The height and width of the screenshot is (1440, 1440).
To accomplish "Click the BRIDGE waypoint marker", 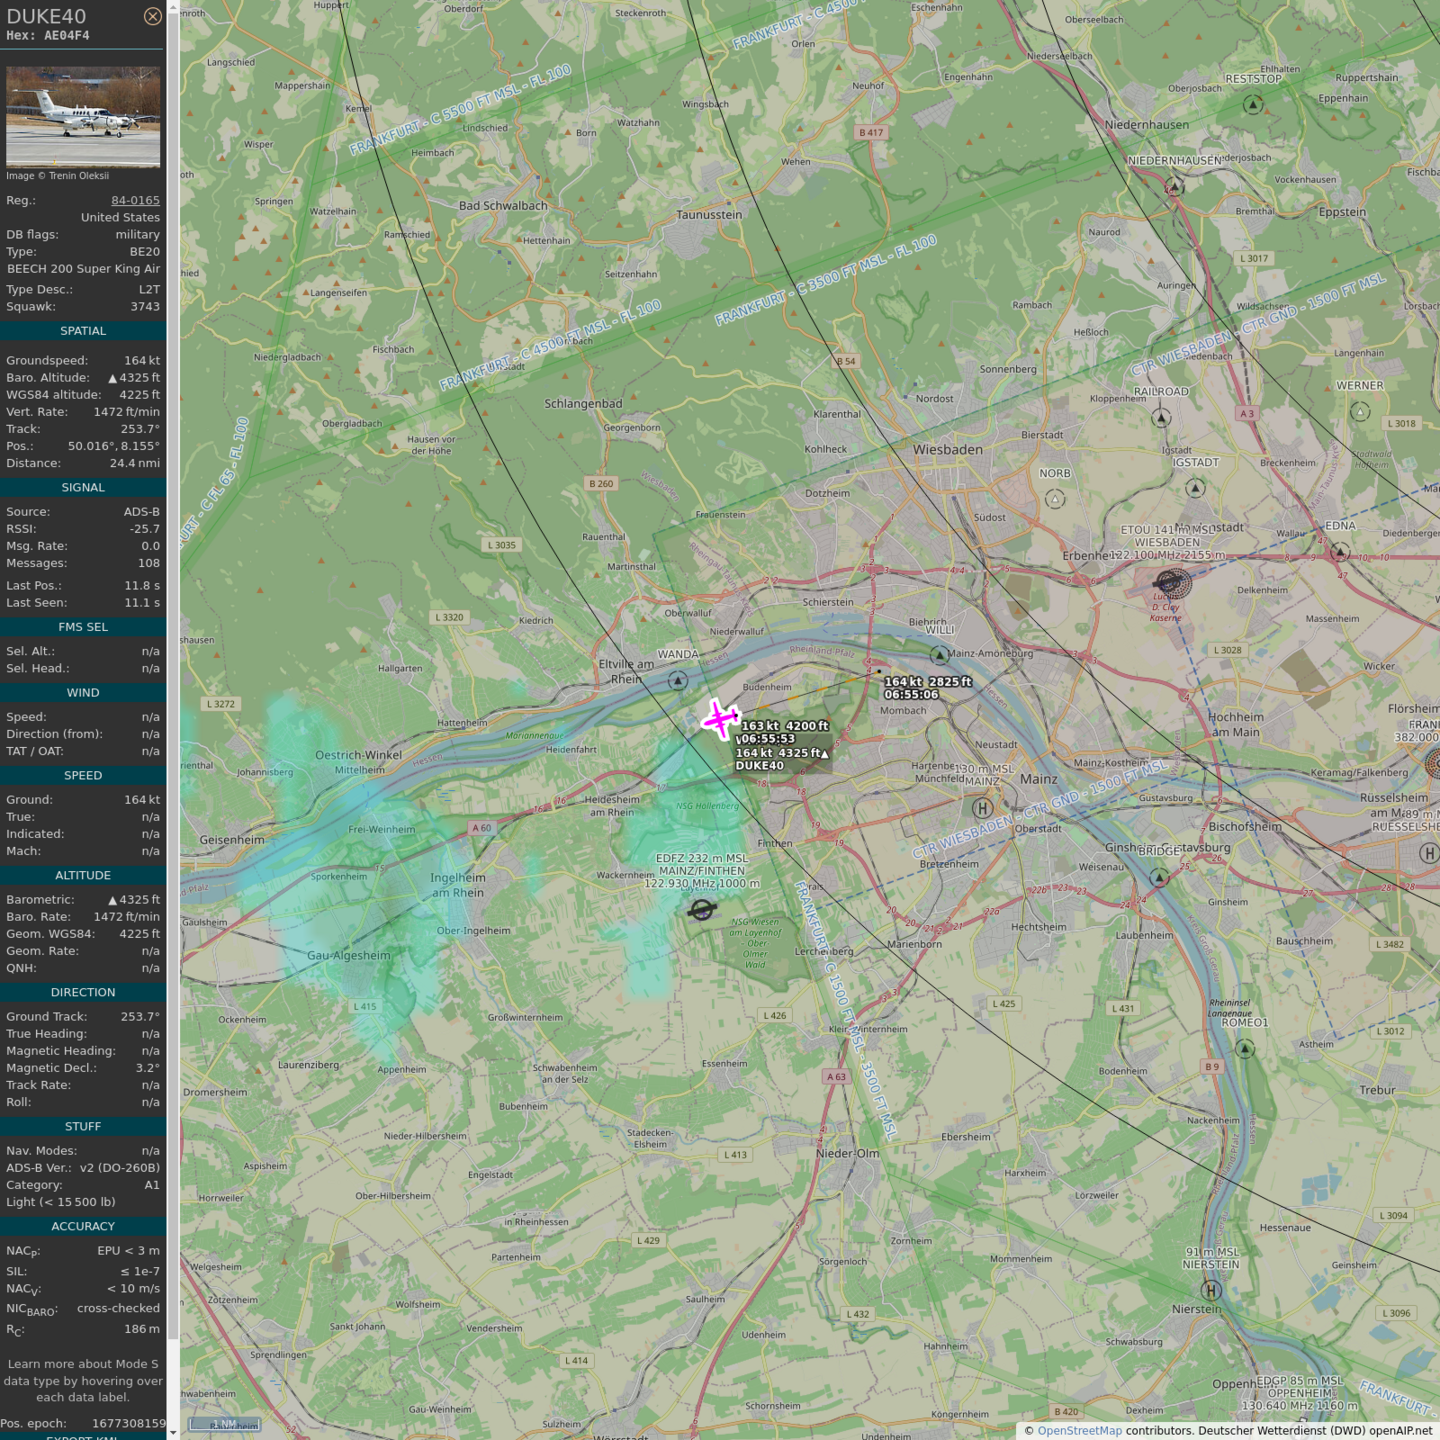I will tap(1159, 877).
